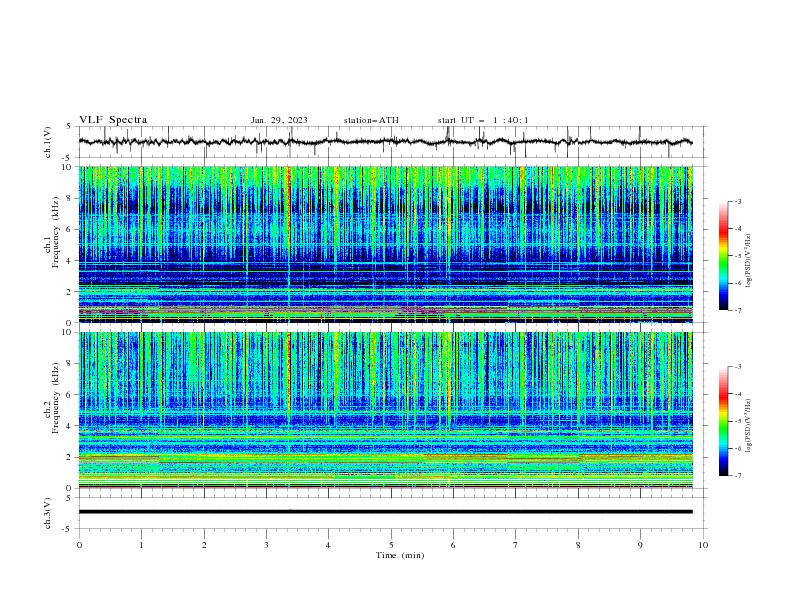Image resolution: width=792 pixels, height=612 pixels.
Task: Click the "station=ATH" label
Action: click(x=371, y=120)
